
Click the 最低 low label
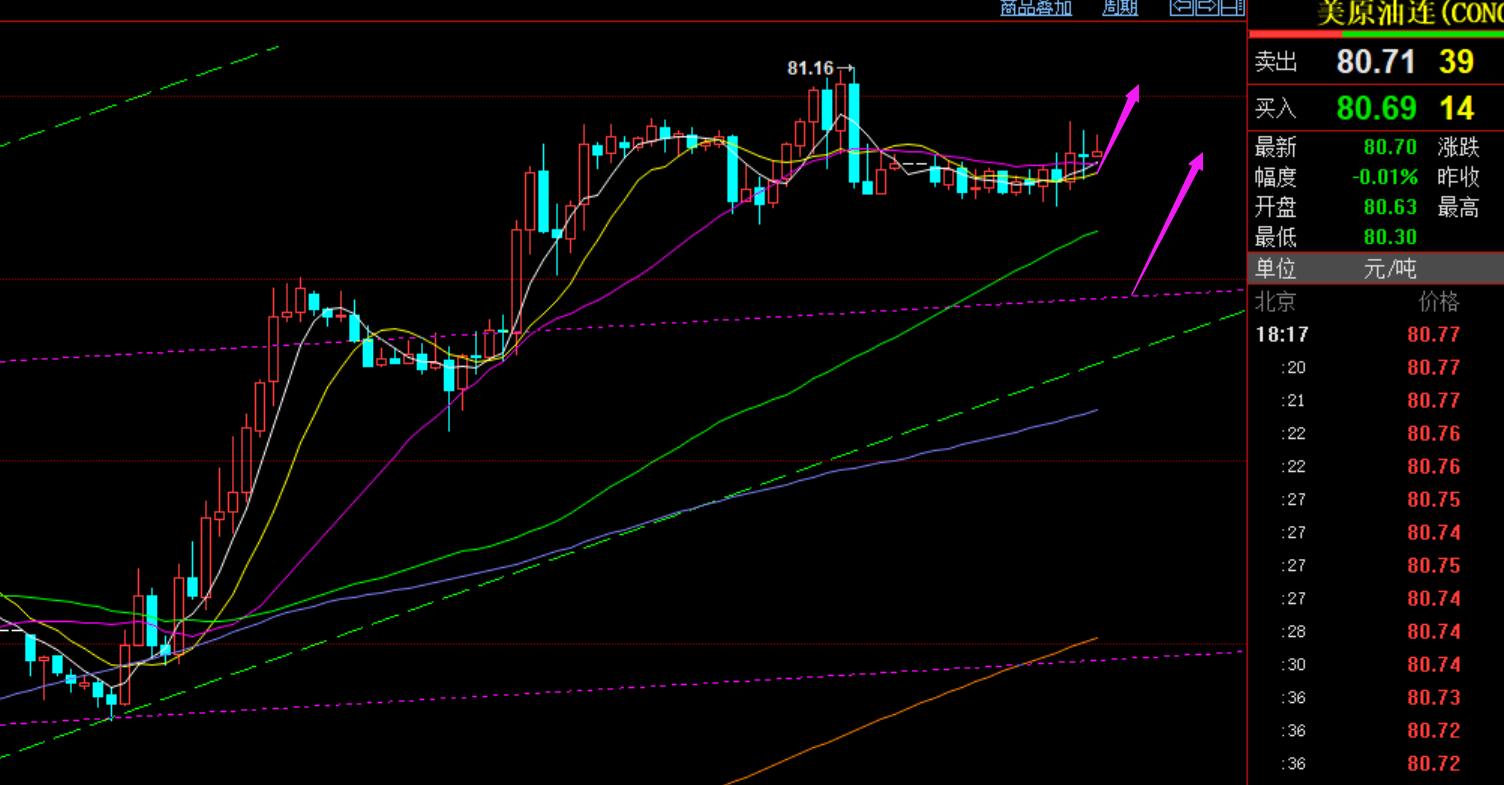coord(1276,238)
